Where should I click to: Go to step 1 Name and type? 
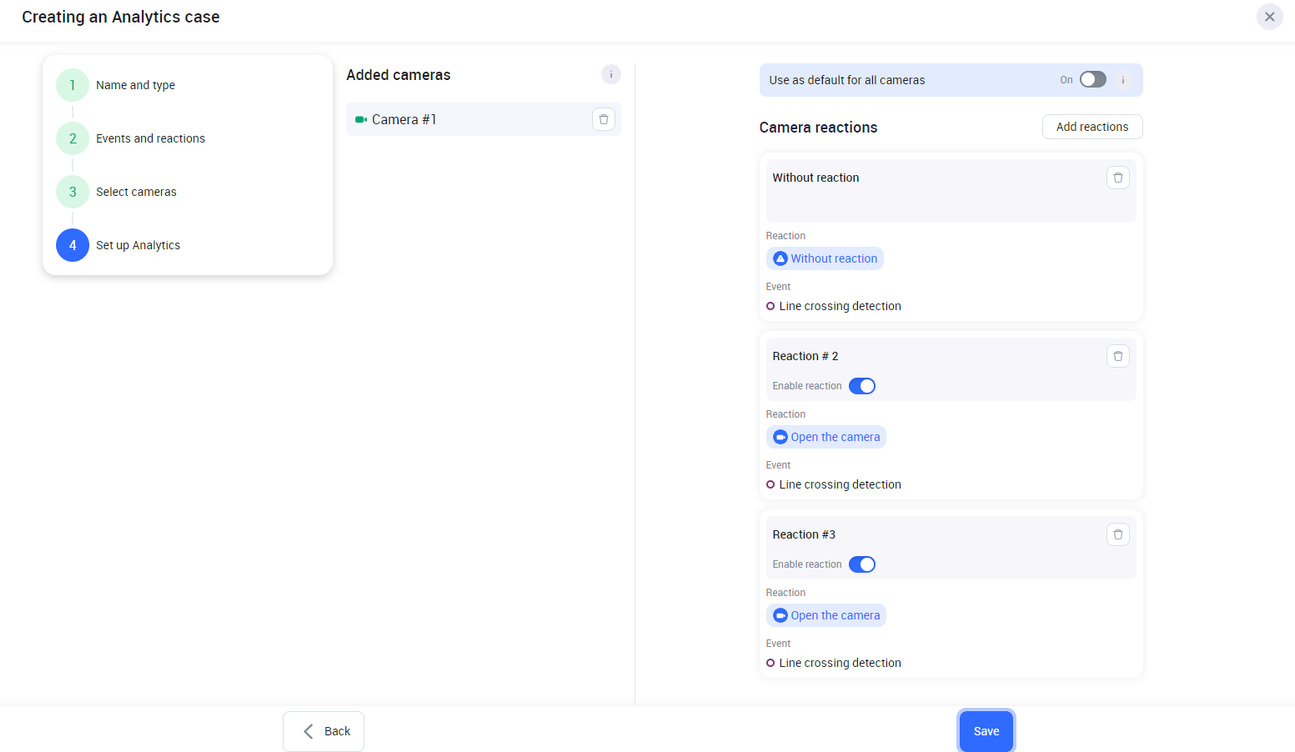pos(73,85)
